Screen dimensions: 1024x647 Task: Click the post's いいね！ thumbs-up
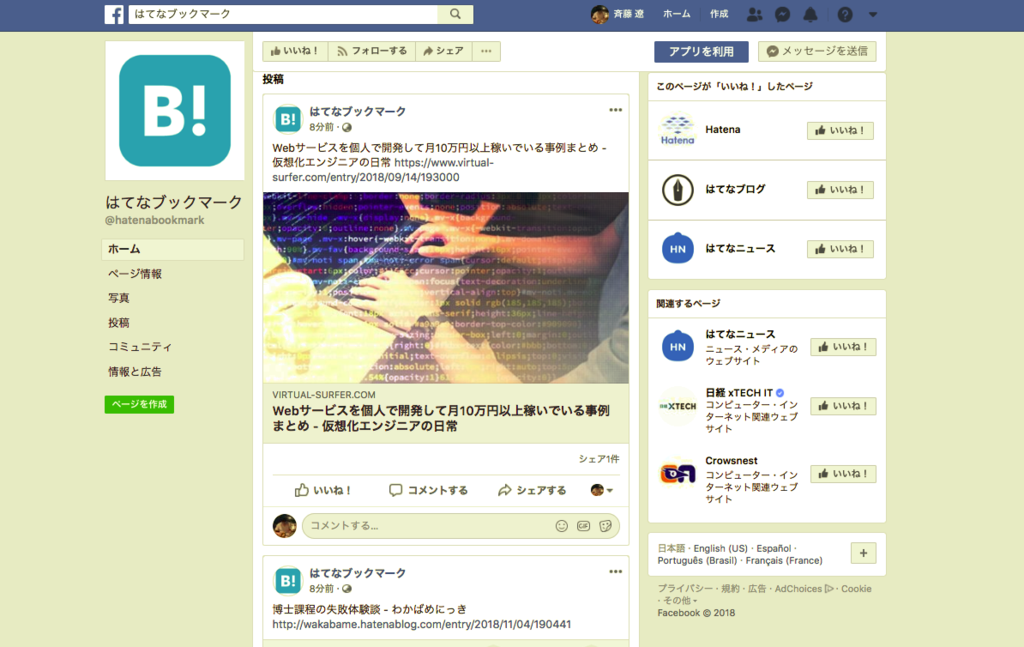point(323,490)
